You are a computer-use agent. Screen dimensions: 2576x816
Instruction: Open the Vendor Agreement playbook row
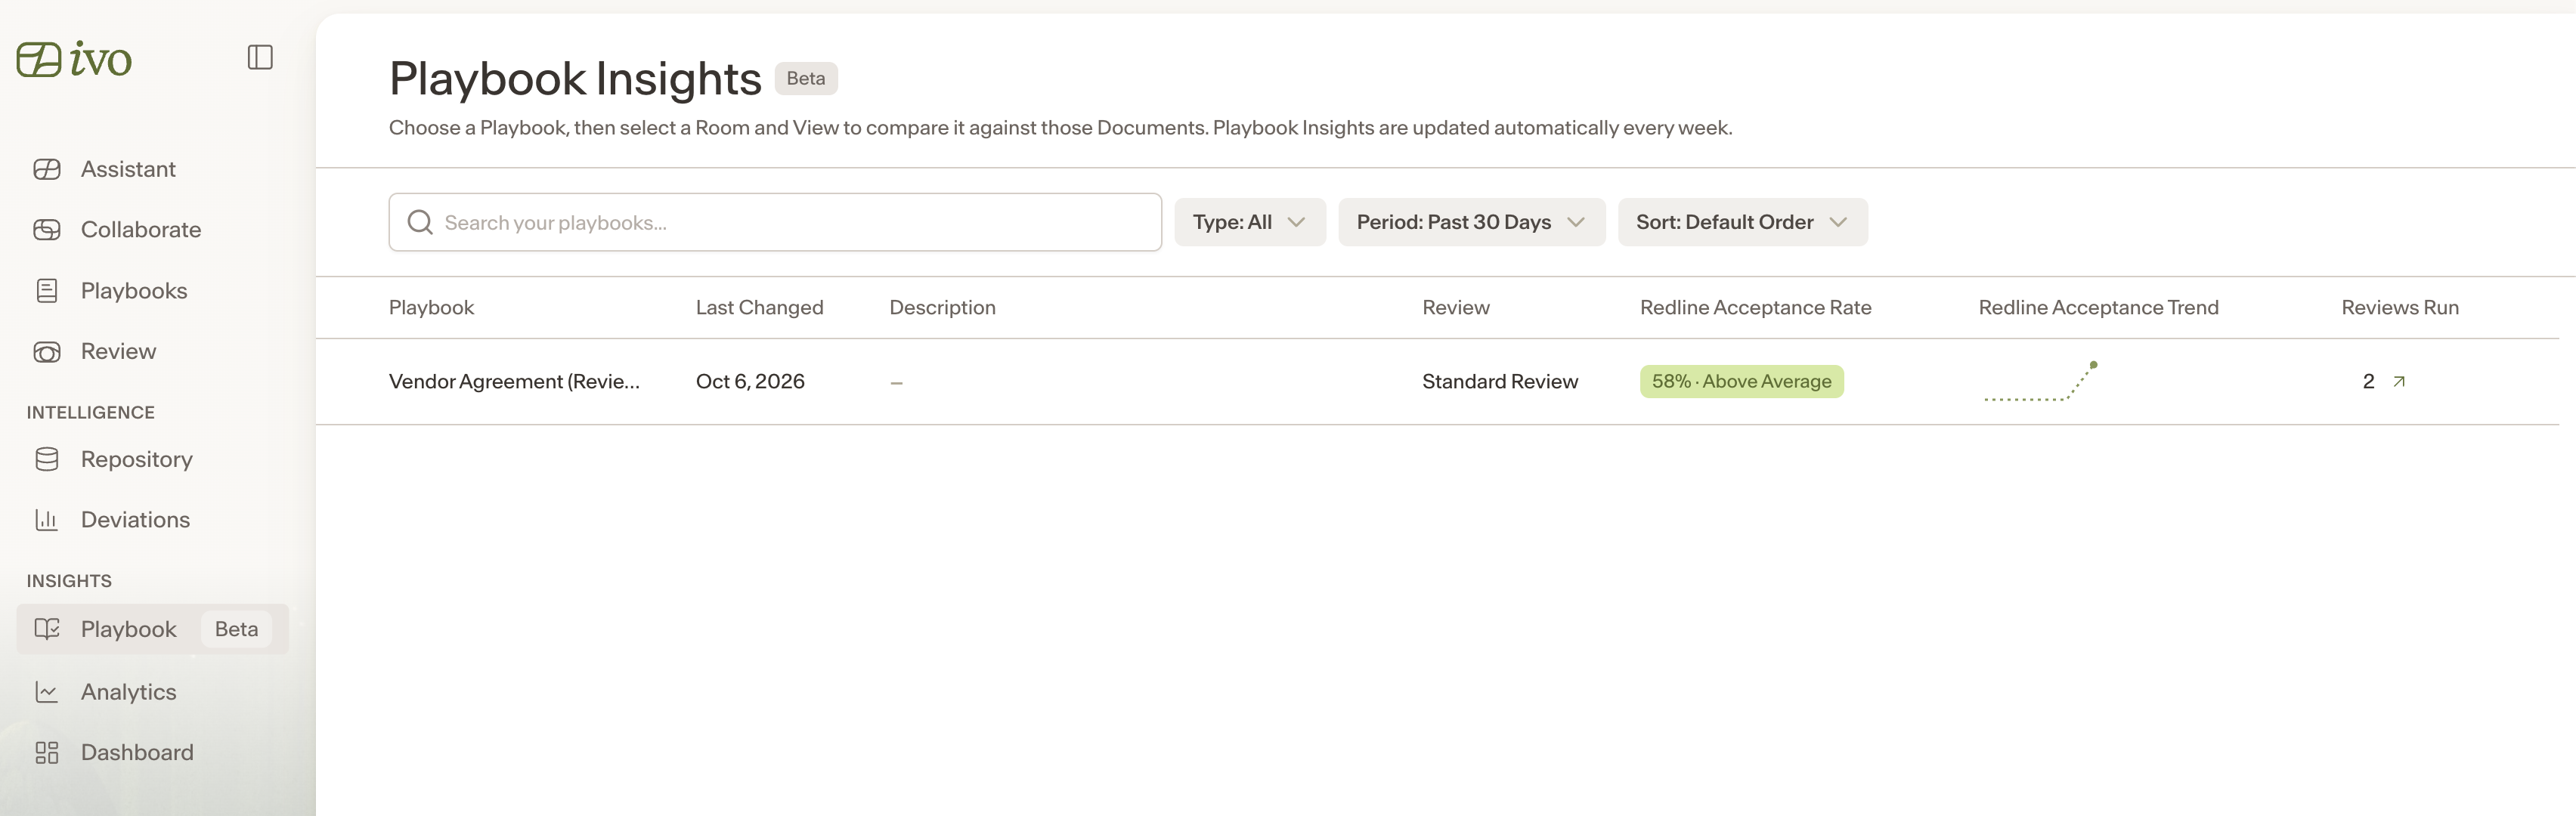[x=1437, y=381]
